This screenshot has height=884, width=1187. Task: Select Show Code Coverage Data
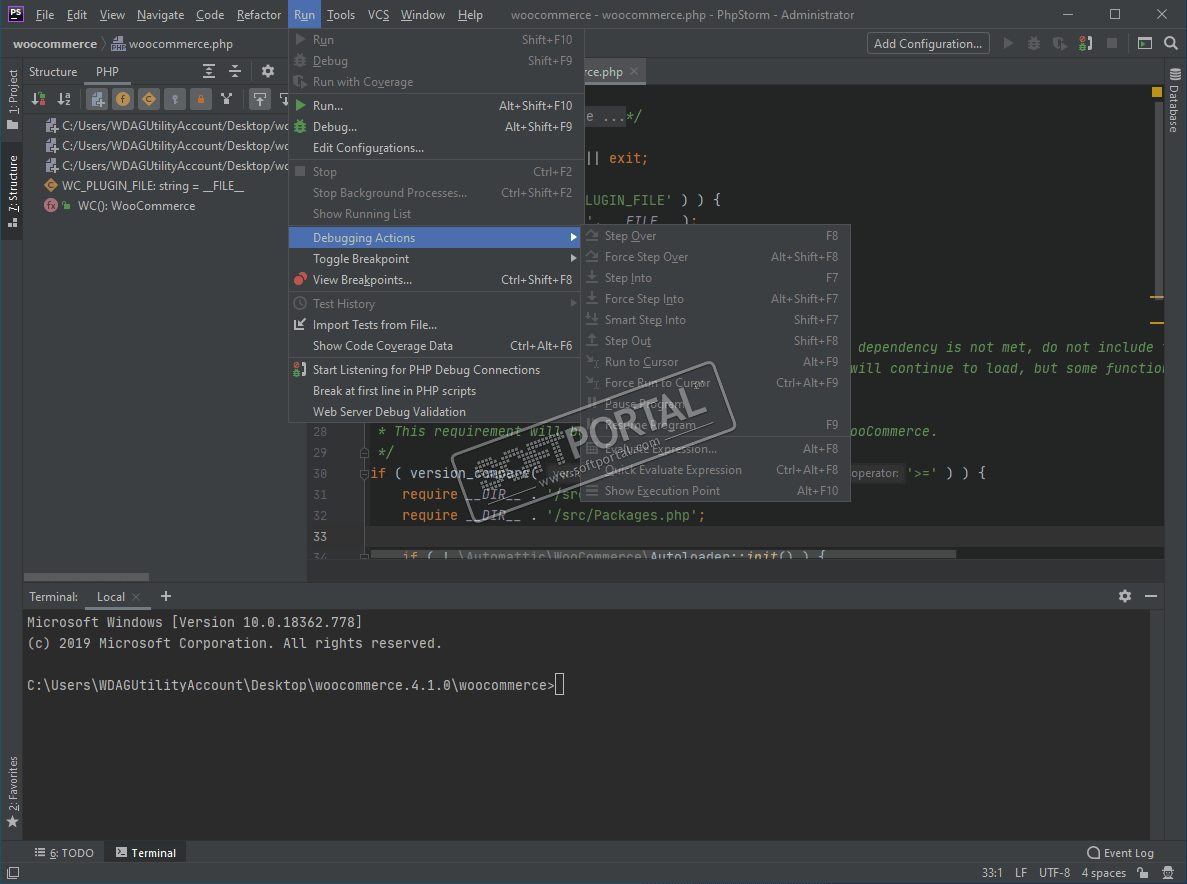(x=434, y=346)
